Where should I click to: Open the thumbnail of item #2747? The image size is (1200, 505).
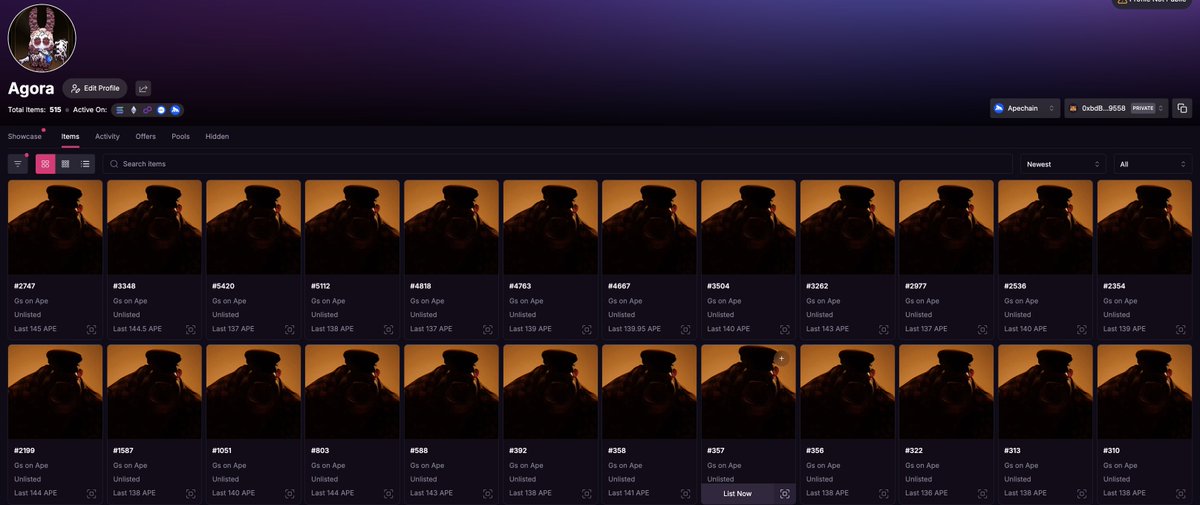55,227
